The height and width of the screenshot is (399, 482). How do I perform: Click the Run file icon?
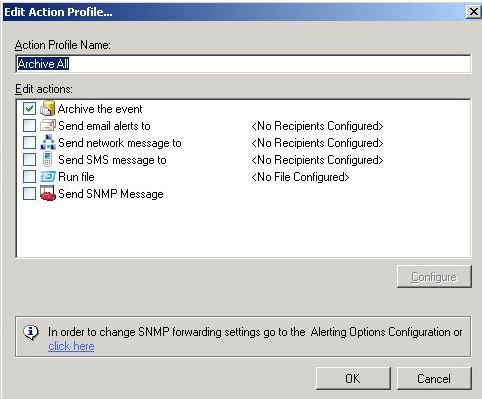(48, 176)
